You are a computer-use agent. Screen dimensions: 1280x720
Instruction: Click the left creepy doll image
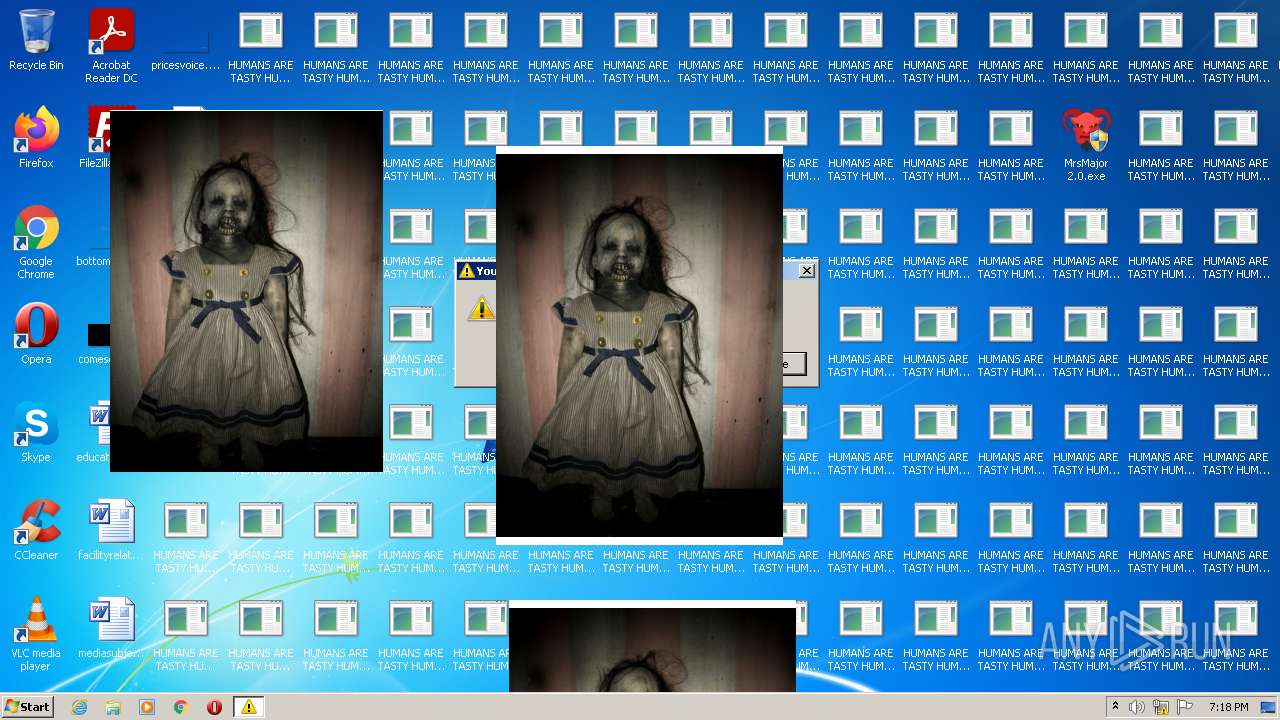point(246,291)
